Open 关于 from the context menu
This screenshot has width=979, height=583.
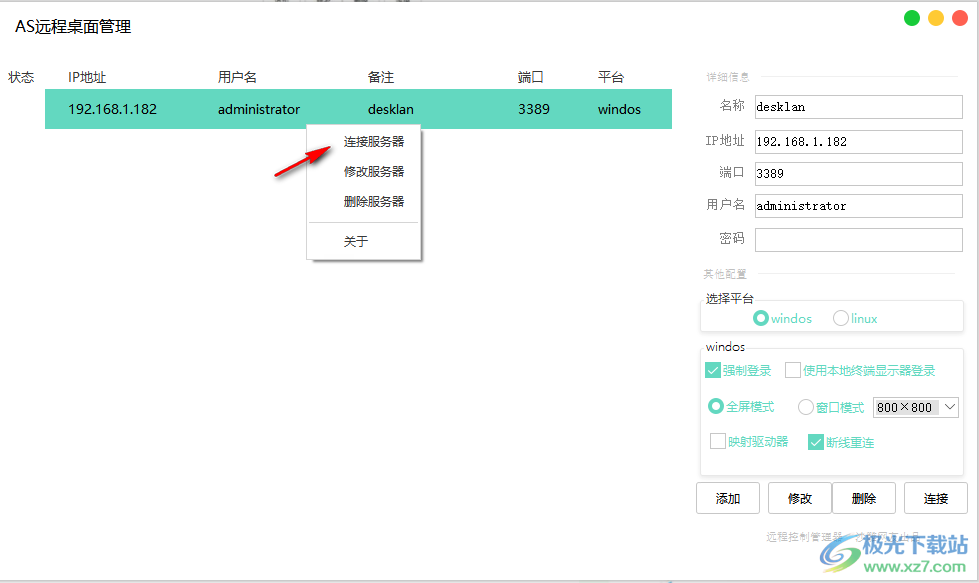(x=356, y=242)
